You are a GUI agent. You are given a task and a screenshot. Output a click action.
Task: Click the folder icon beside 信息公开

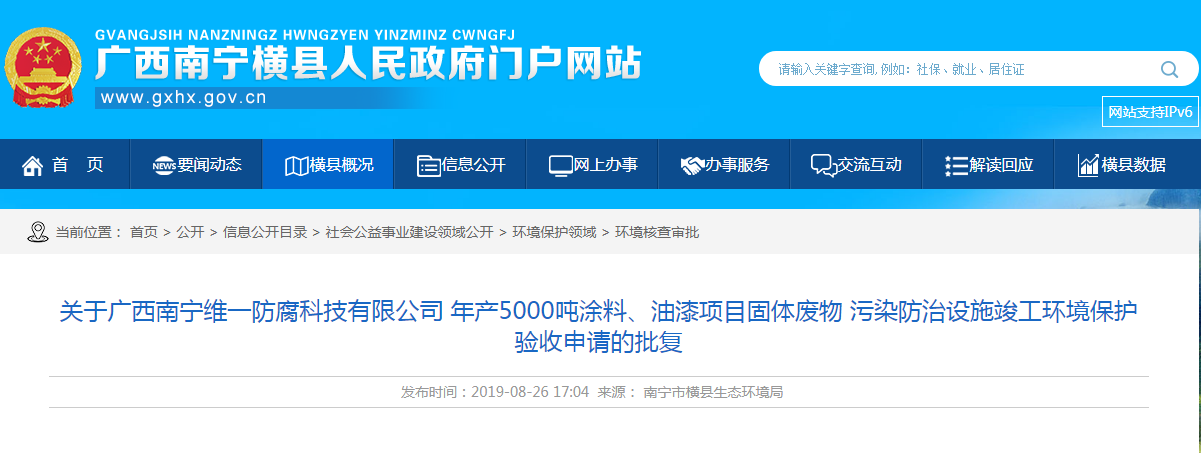tap(428, 165)
